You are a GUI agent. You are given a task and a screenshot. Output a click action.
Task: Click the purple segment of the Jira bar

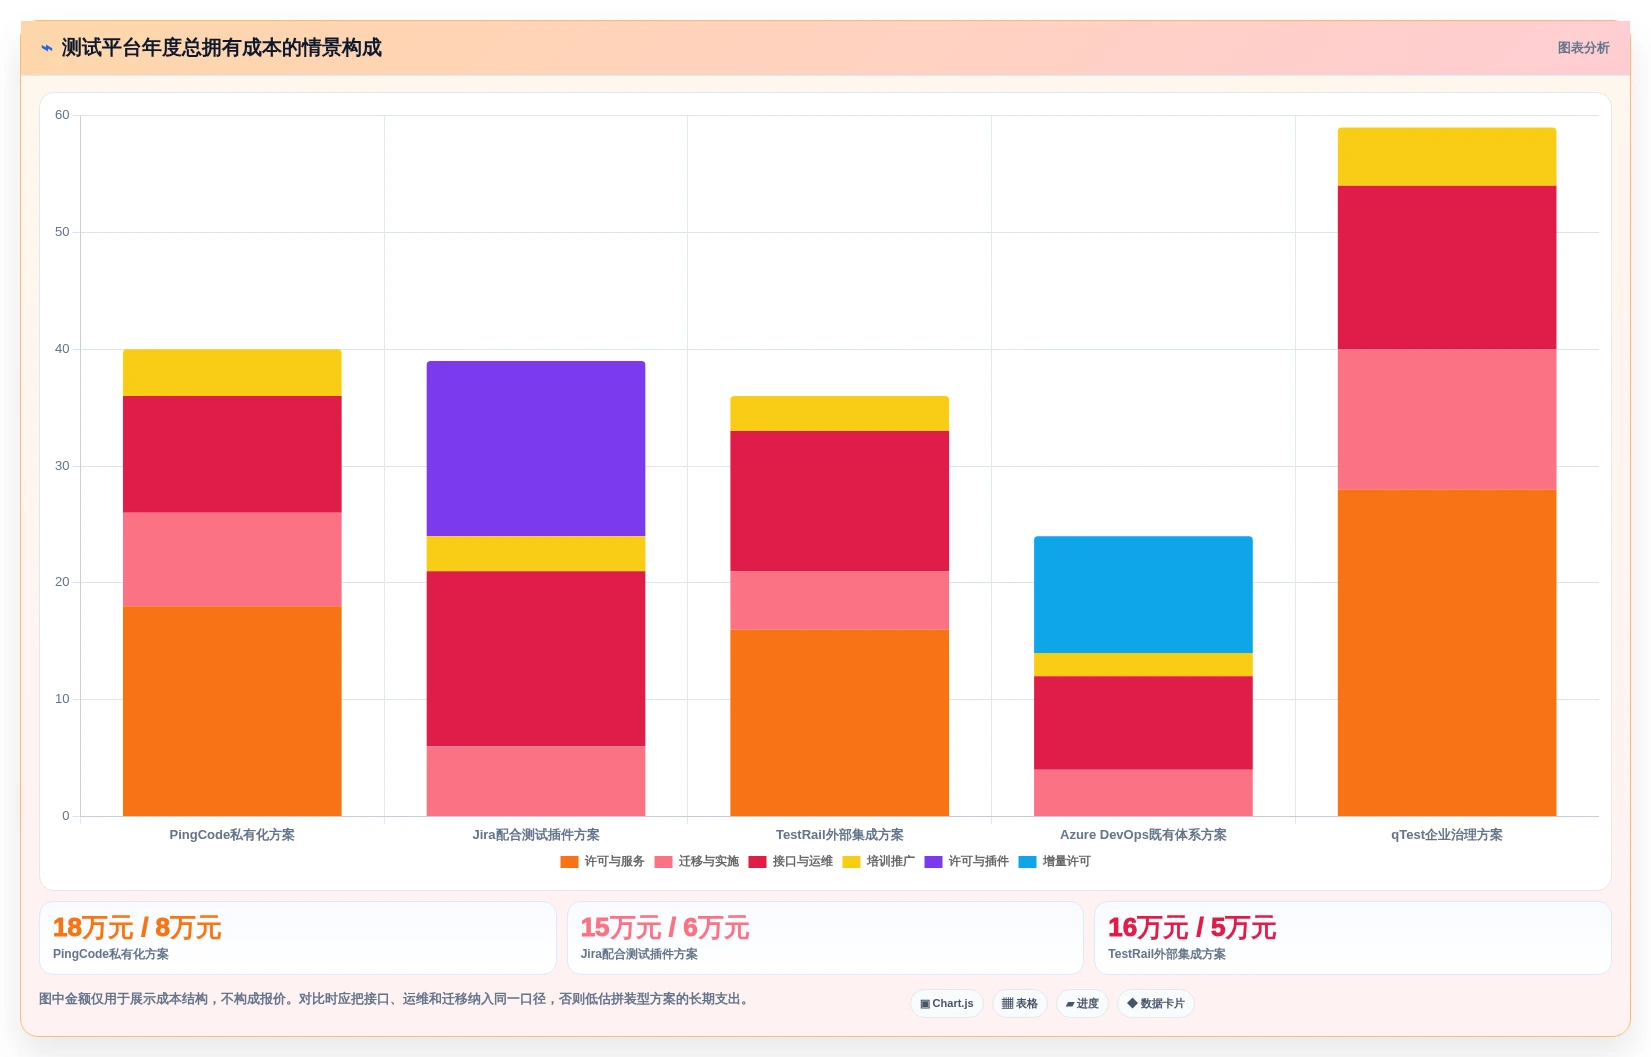pos(536,449)
